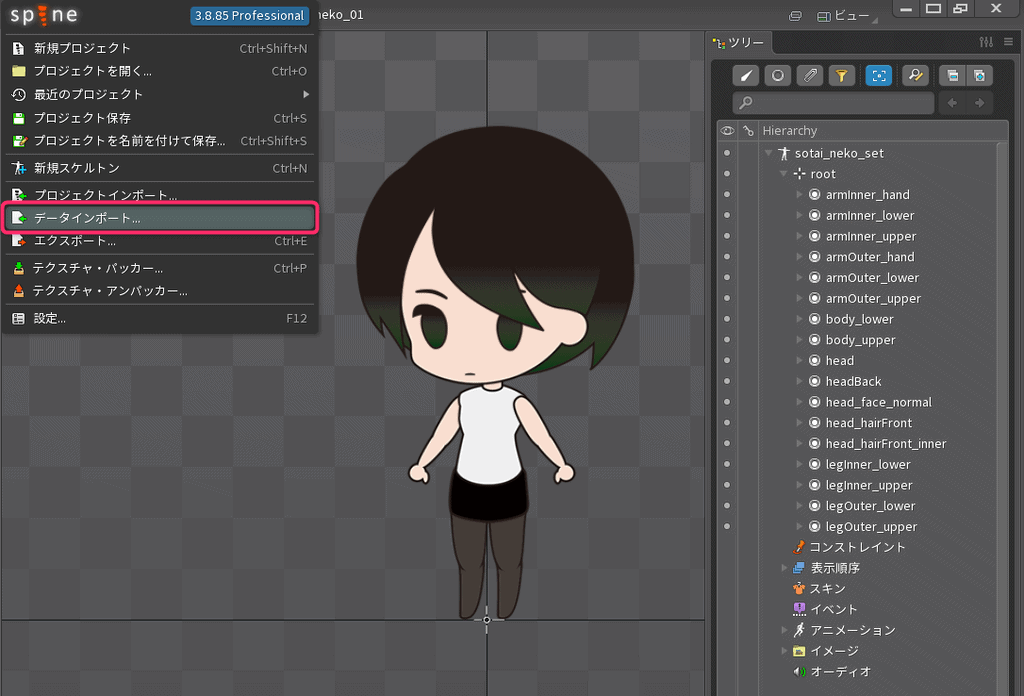The width and height of the screenshot is (1024, 696).
Task: Toggle visibility dot for legOuter_upper
Action: 727,526
